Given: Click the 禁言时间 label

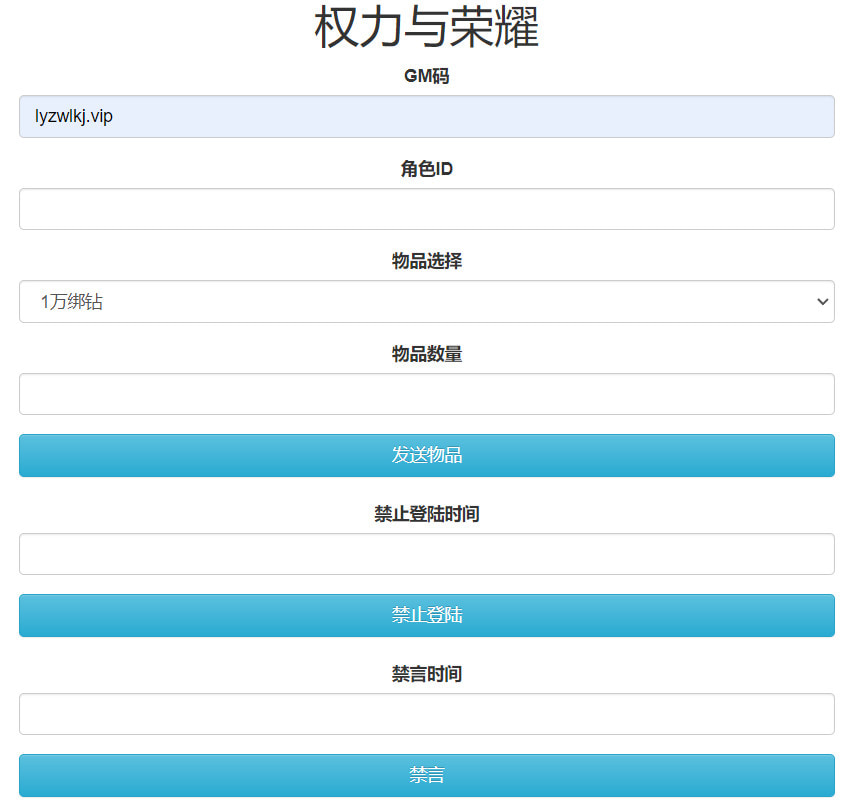Looking at the screenshot, I should pos(426,674).
